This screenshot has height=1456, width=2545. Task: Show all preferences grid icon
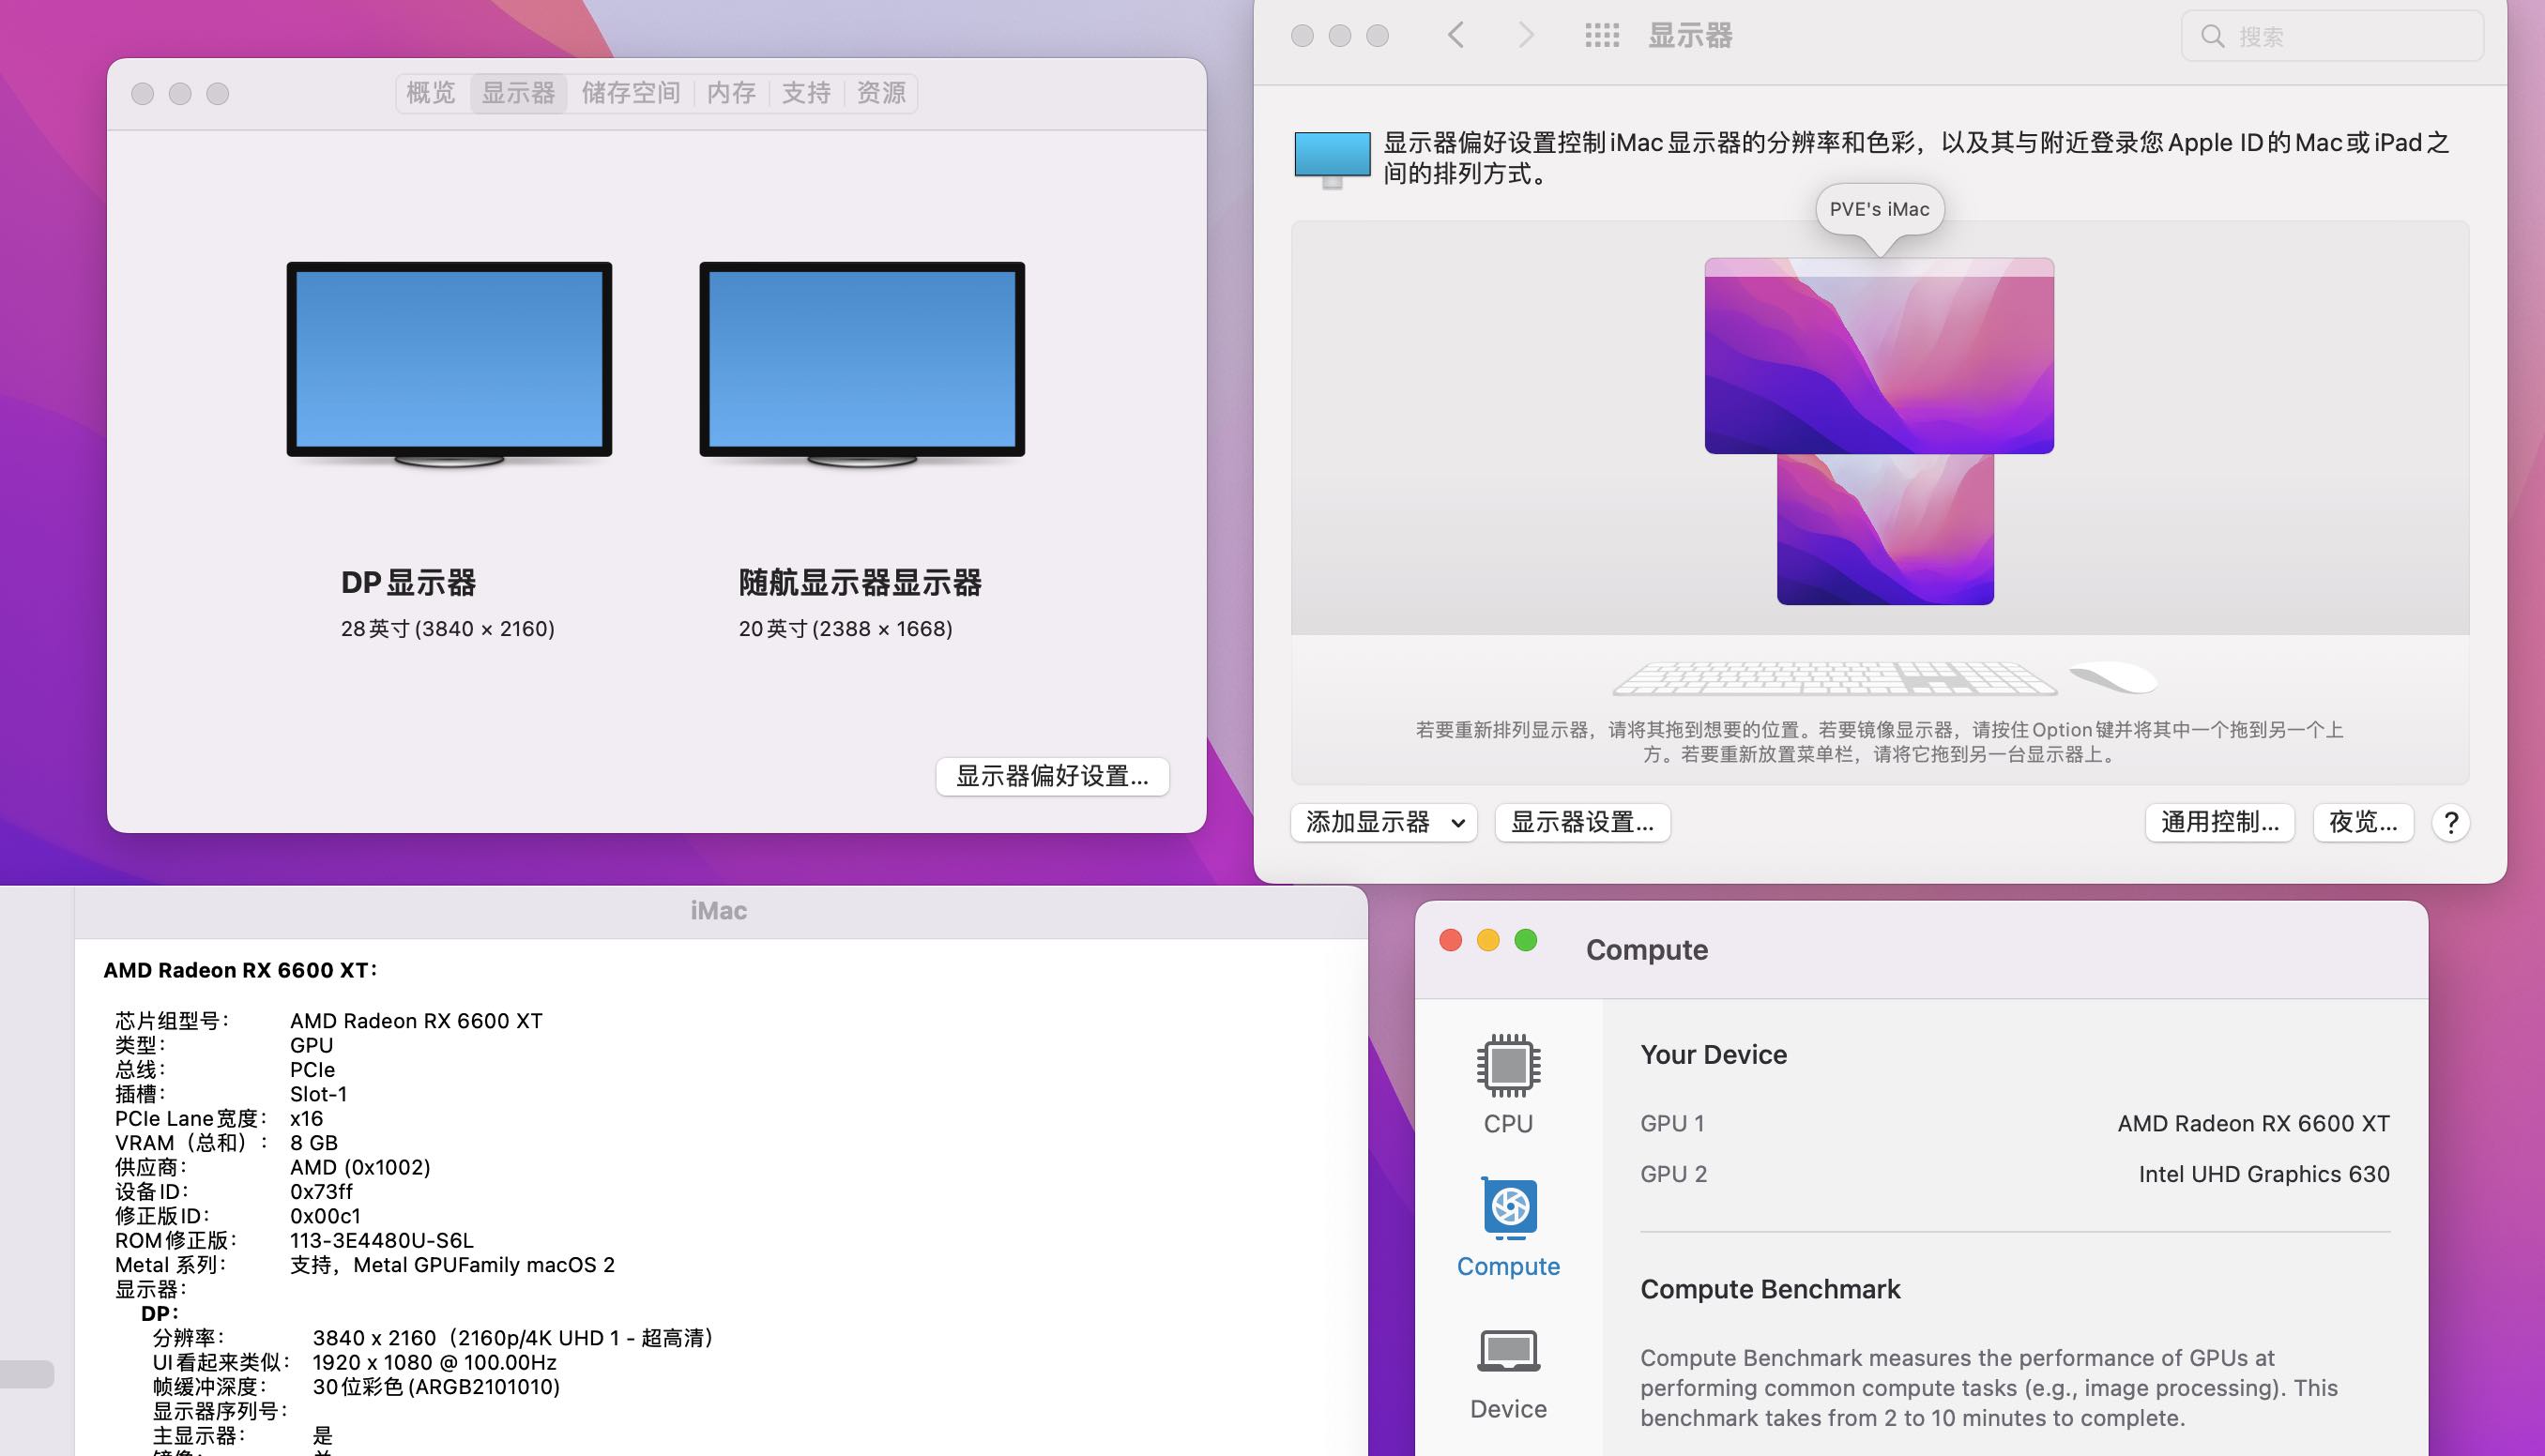pos(1602,36)
